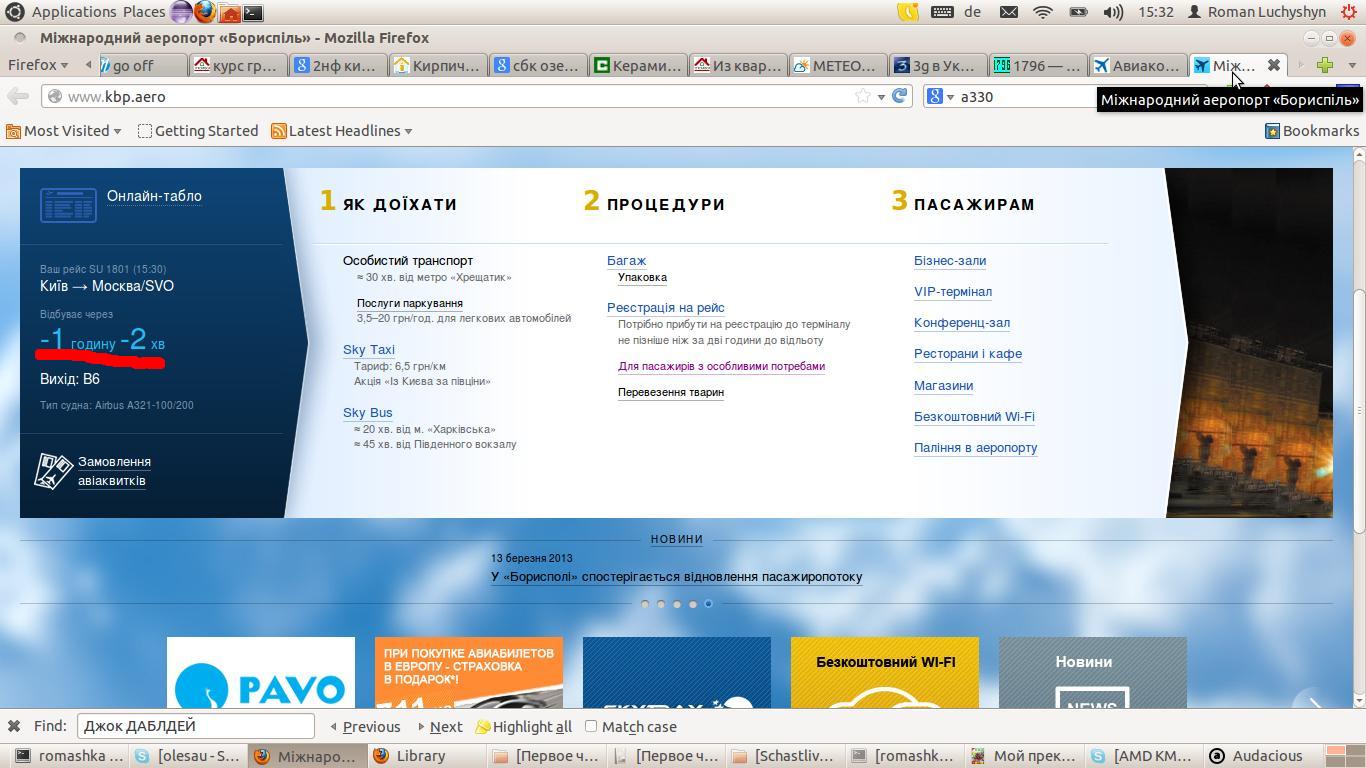Open the Sky Taxi link
This screenshot has width=1366, height=768.
point(369,350)
